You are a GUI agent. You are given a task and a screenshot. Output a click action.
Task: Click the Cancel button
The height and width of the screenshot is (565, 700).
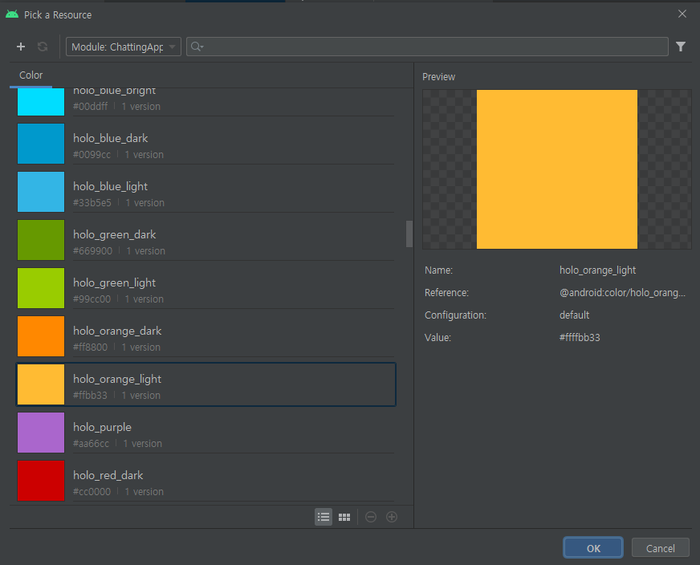(x=660, y=548)
